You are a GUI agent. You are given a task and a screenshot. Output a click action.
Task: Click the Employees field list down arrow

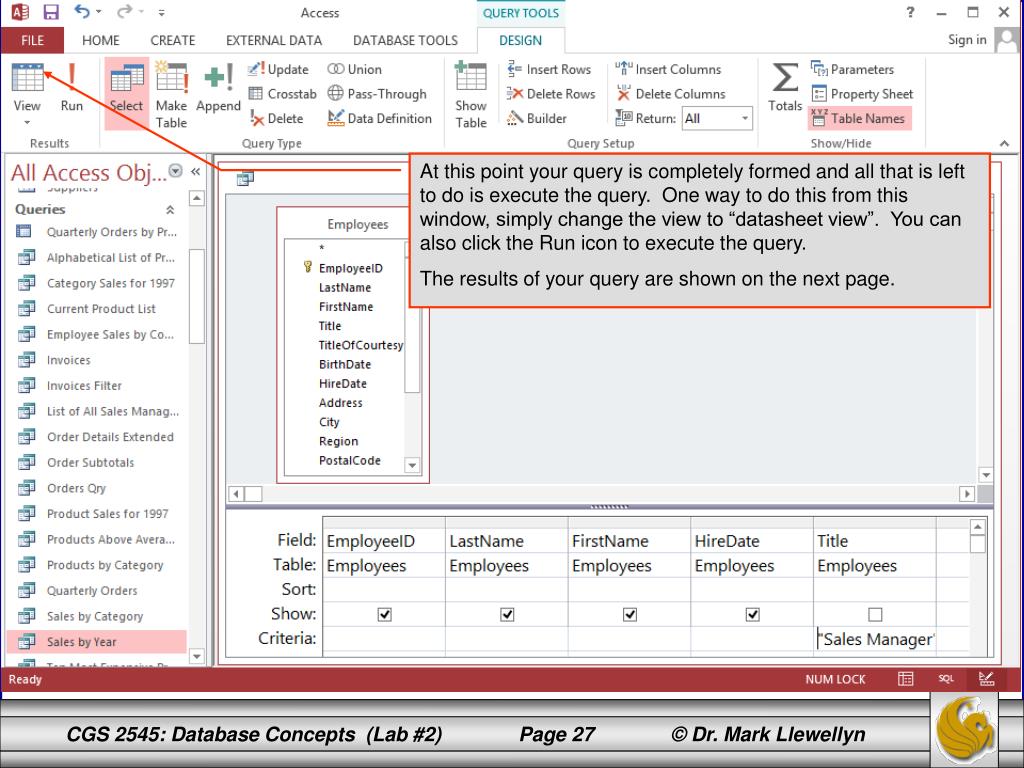pyautogui.click(x=412, y=466)
